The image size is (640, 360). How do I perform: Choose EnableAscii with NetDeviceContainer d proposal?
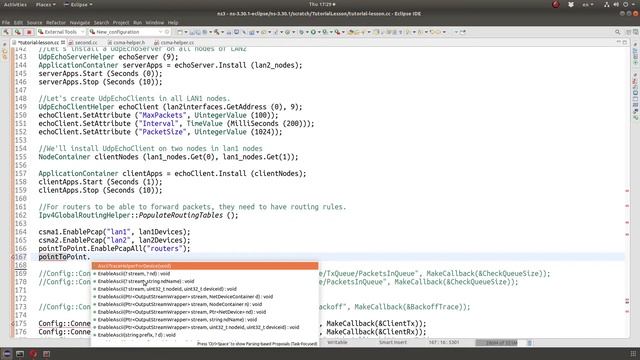pyautogui.click(x=204, y=297)
